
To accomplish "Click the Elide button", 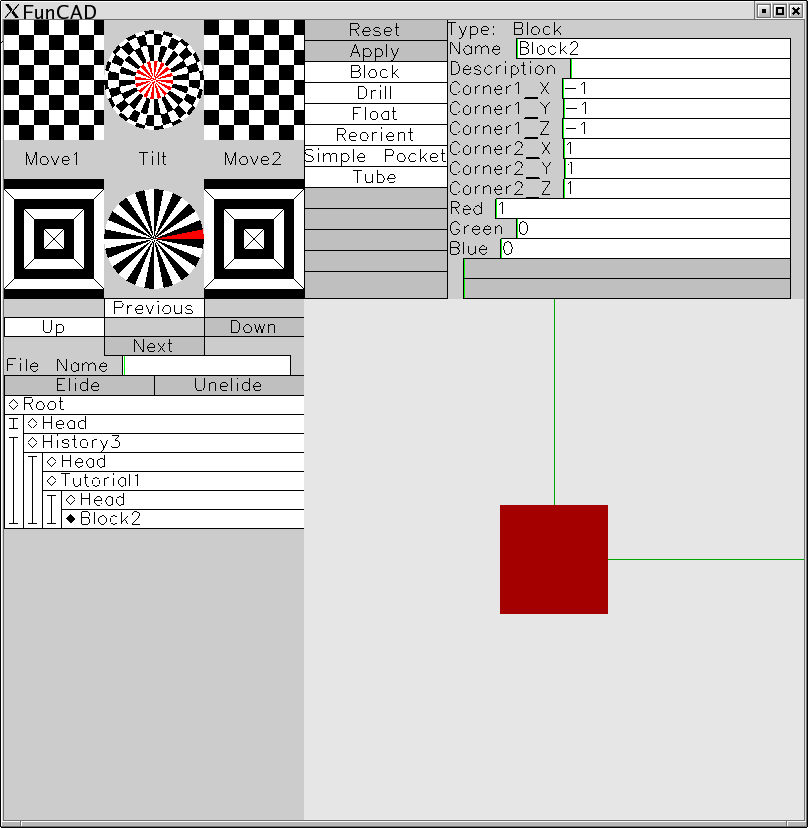I will click(x=79, y=385).
